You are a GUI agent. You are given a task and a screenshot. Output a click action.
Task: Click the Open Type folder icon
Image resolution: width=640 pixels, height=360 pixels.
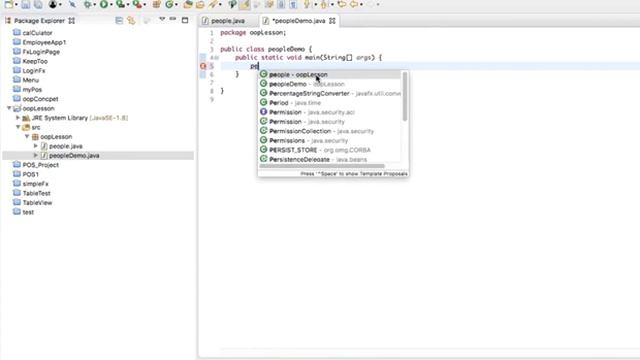pyautogui.click(x=188, y=4)
